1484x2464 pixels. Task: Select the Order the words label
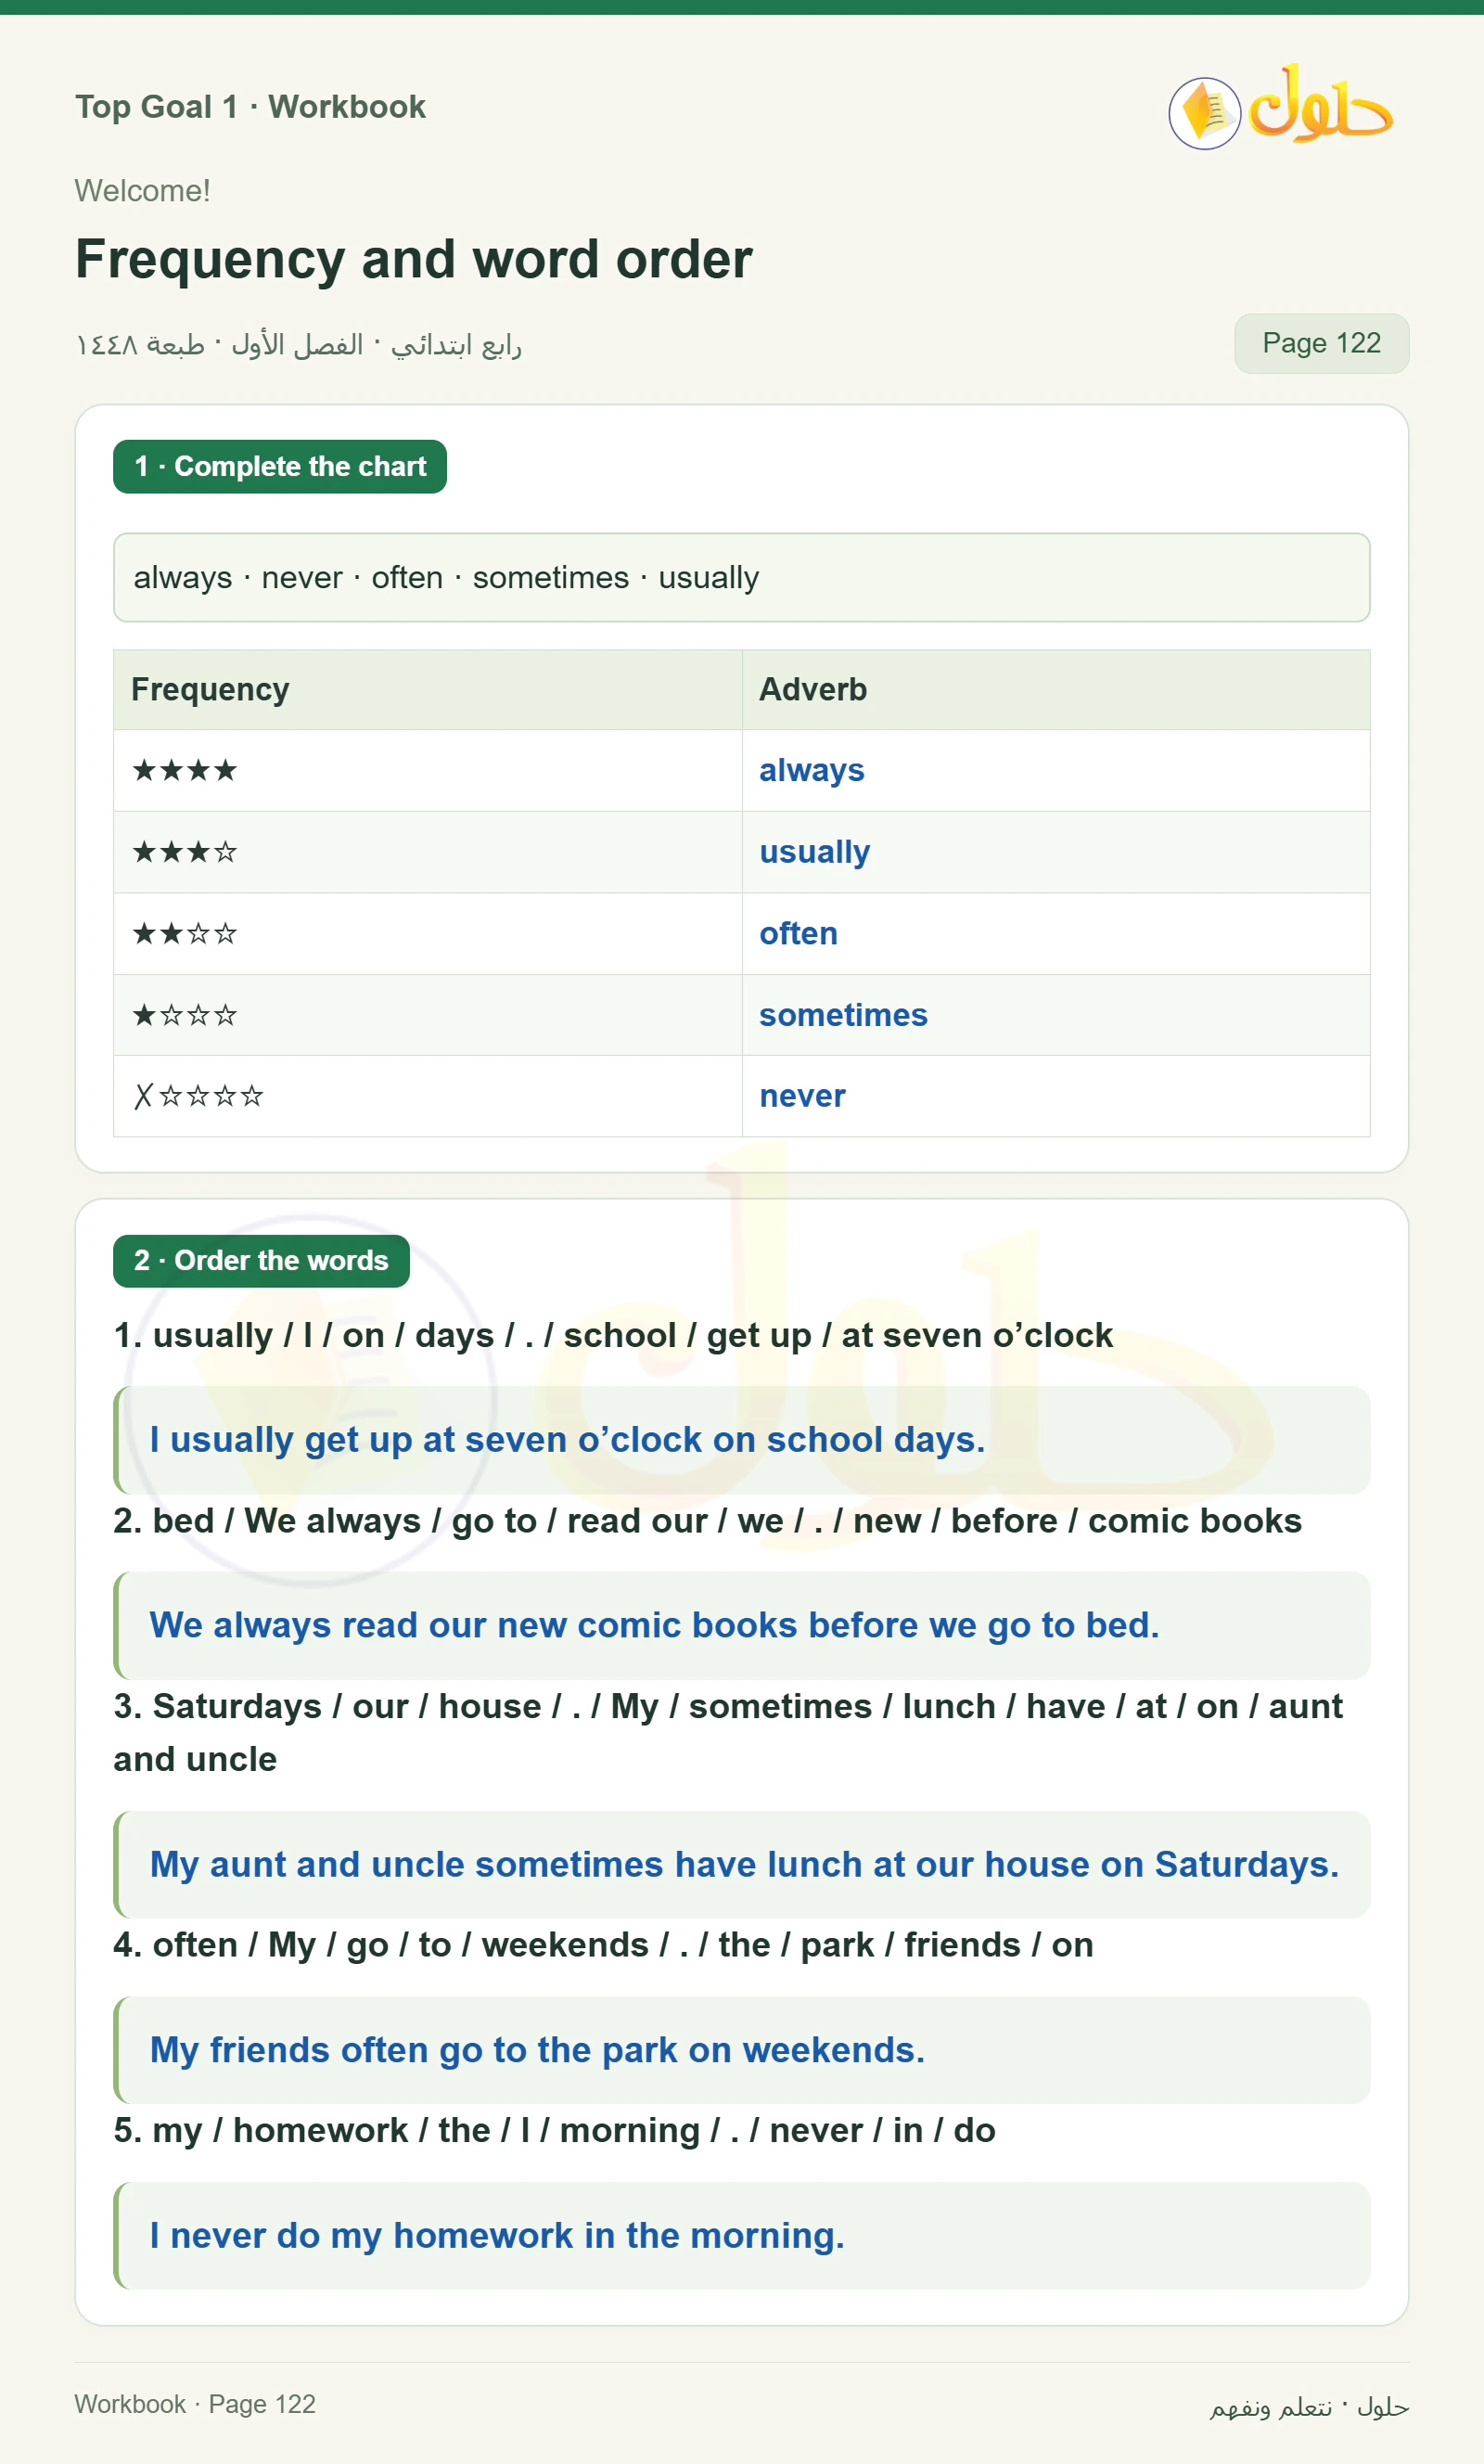pos(261,1260)
